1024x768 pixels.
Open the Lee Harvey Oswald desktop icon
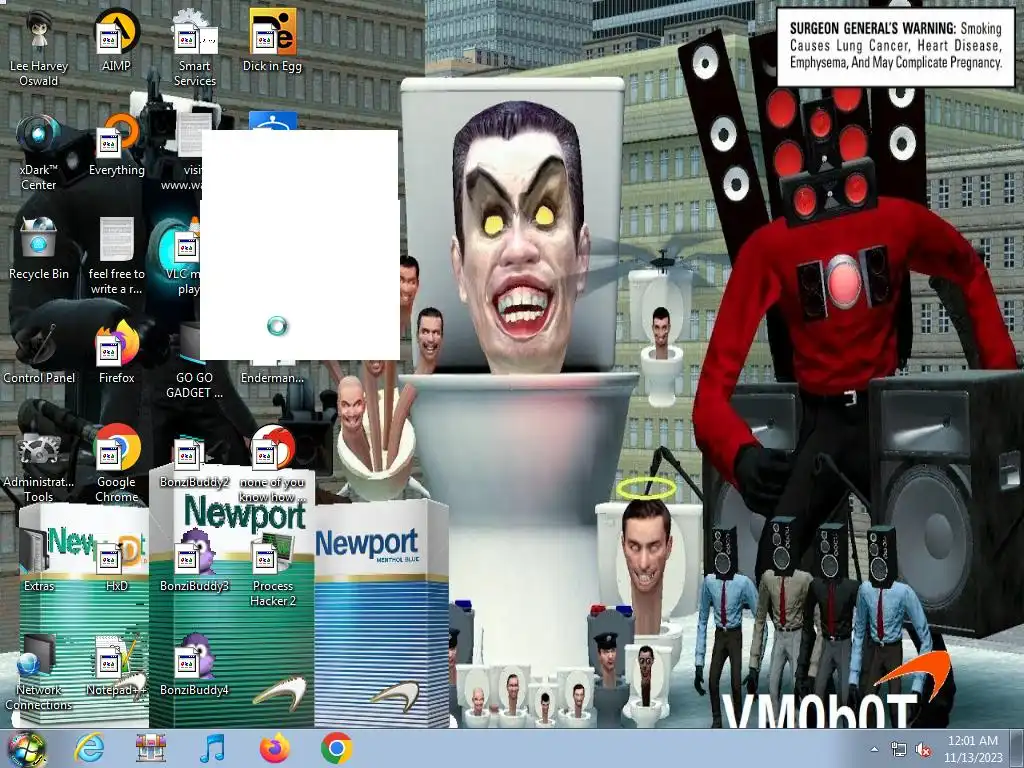pyautogui.click(x=39, y=47)
